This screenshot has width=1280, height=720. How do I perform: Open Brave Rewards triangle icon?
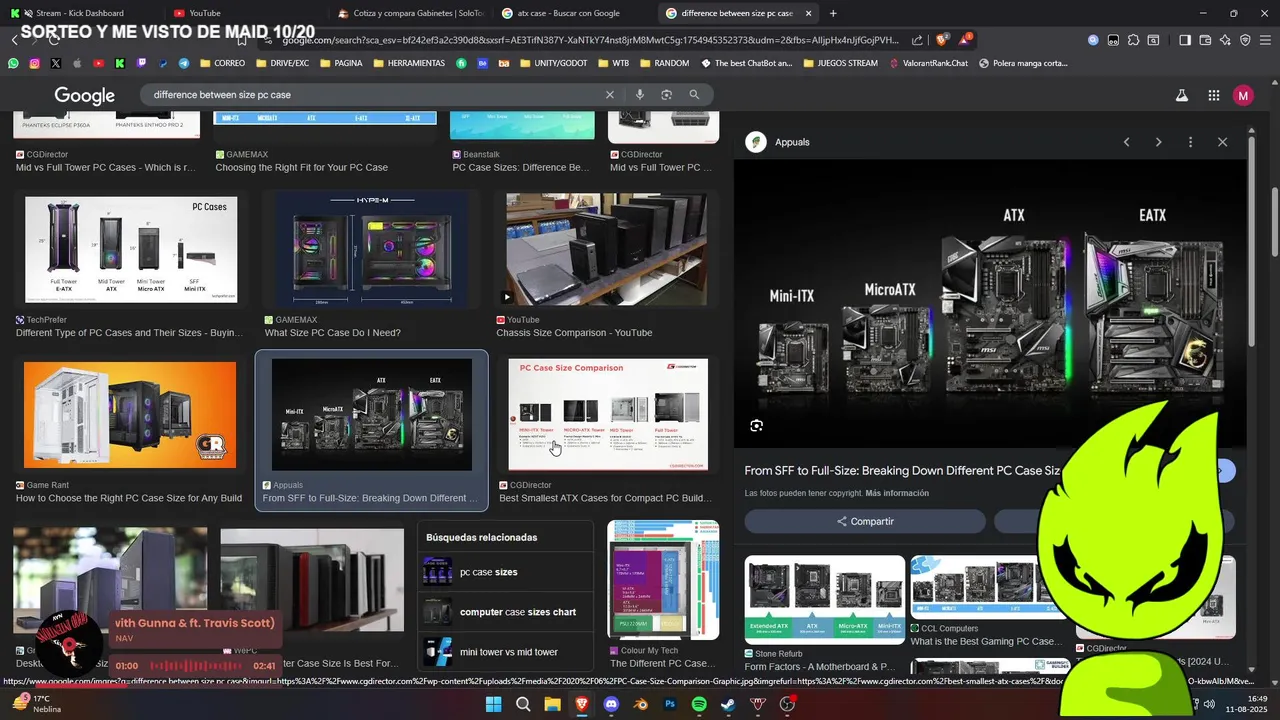965,40
